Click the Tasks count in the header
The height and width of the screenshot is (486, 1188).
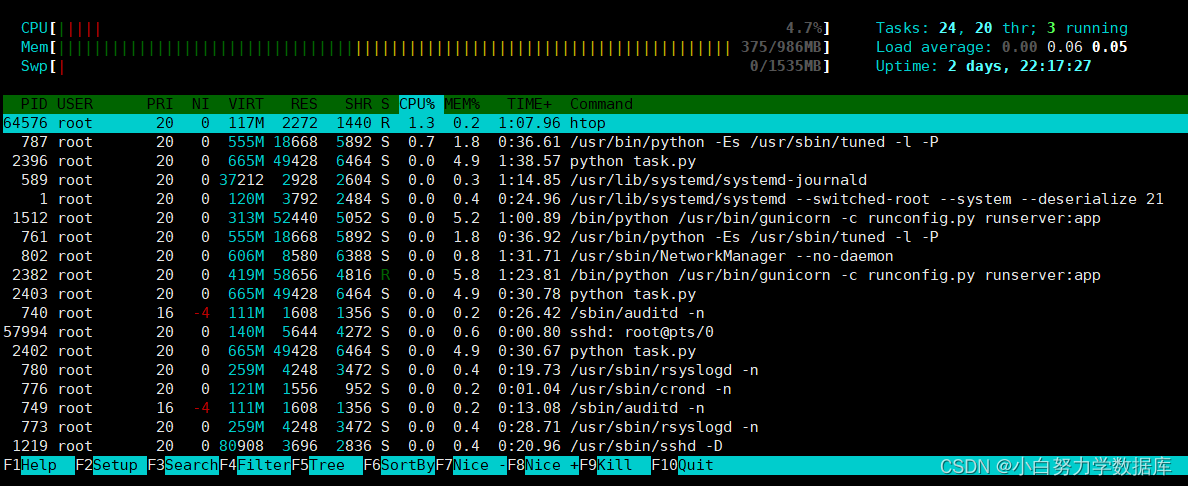tap(1002, 29)
